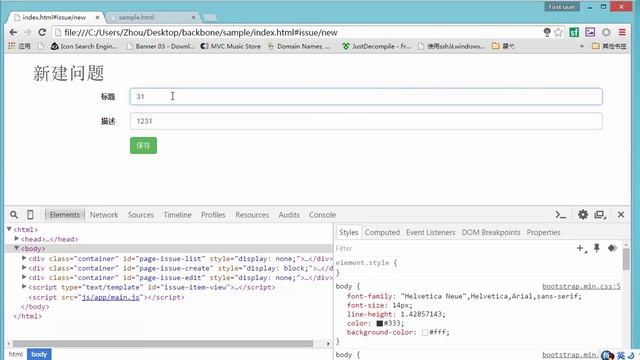Open the DOM Breakpoints tab
The image size is (640, 360).
(491, 232)
